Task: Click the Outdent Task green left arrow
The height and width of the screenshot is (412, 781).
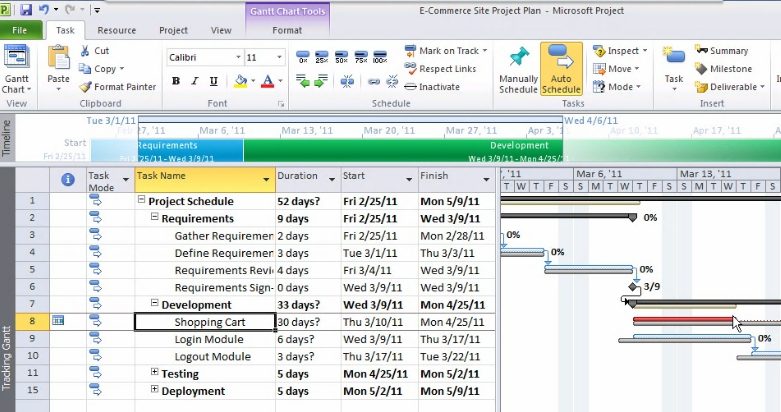Action: 302,81
